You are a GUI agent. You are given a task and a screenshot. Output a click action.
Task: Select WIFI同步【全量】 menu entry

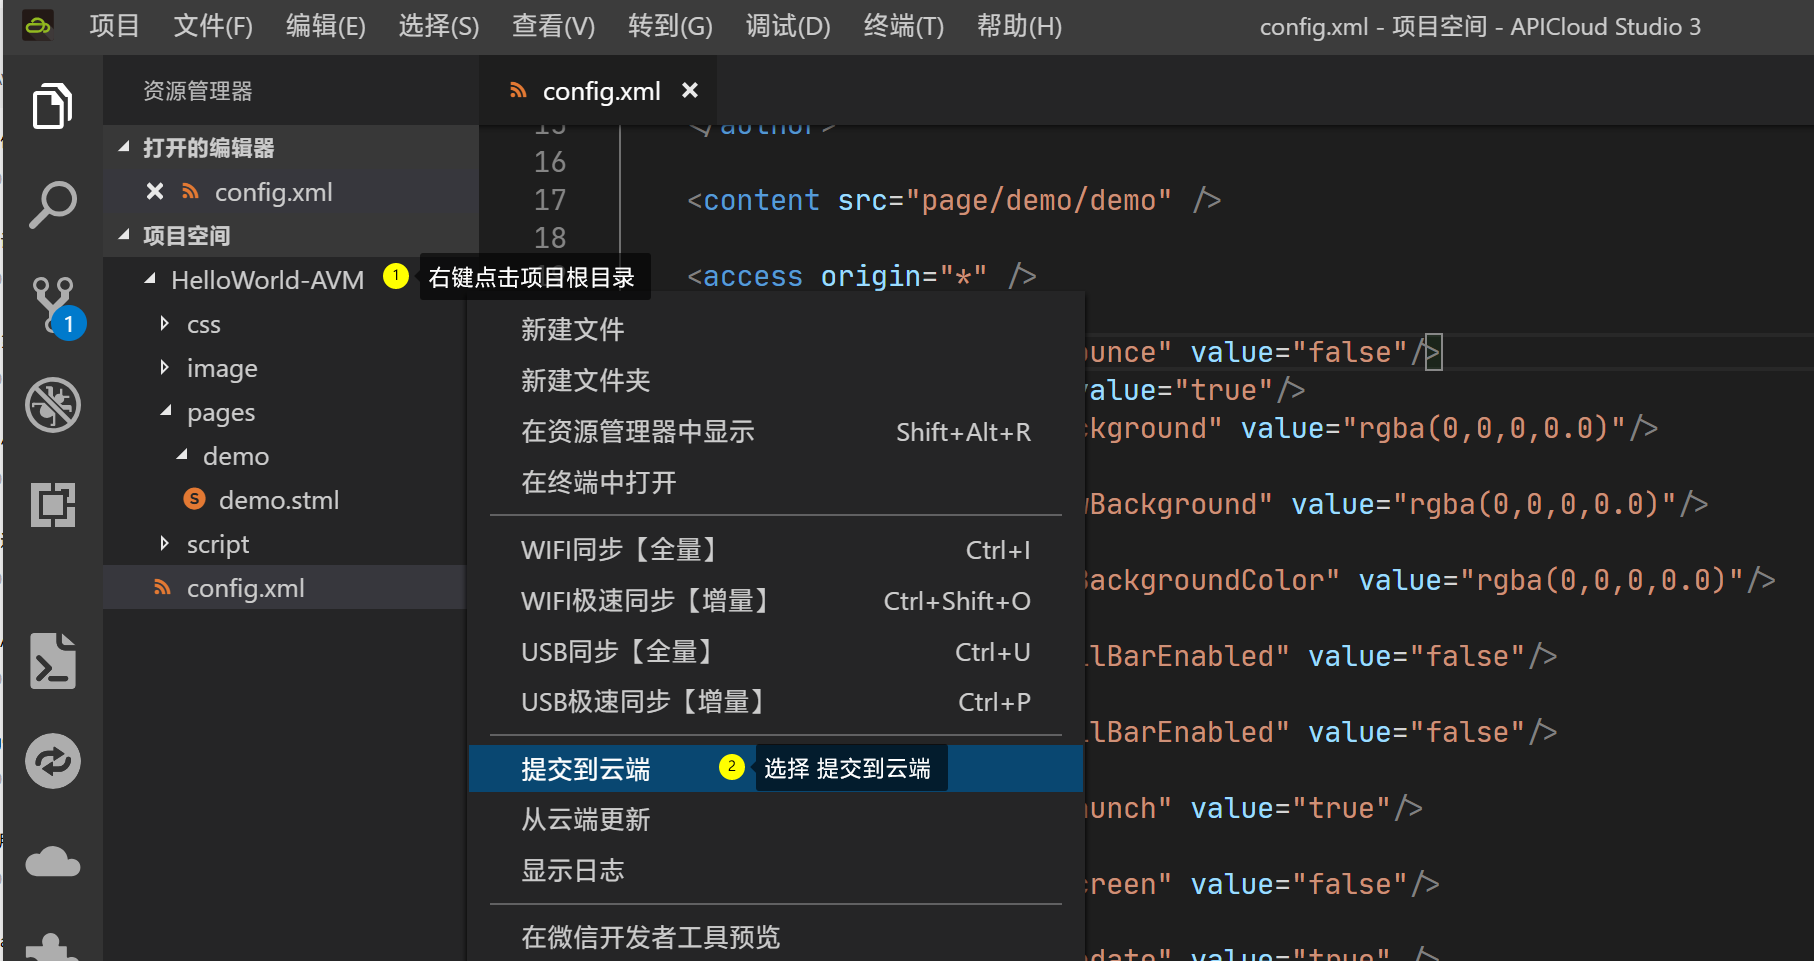pyautogui.click(x=776, y=549)
